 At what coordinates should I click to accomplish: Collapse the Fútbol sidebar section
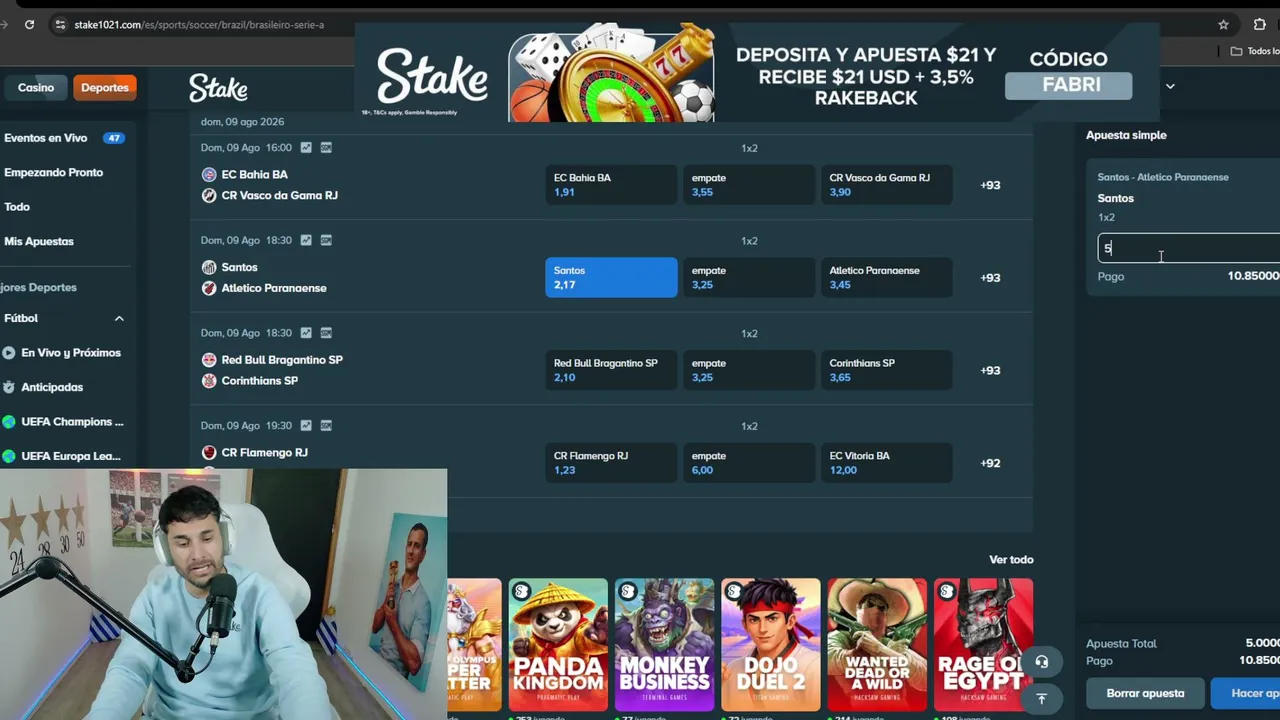[x=119, y=318]
